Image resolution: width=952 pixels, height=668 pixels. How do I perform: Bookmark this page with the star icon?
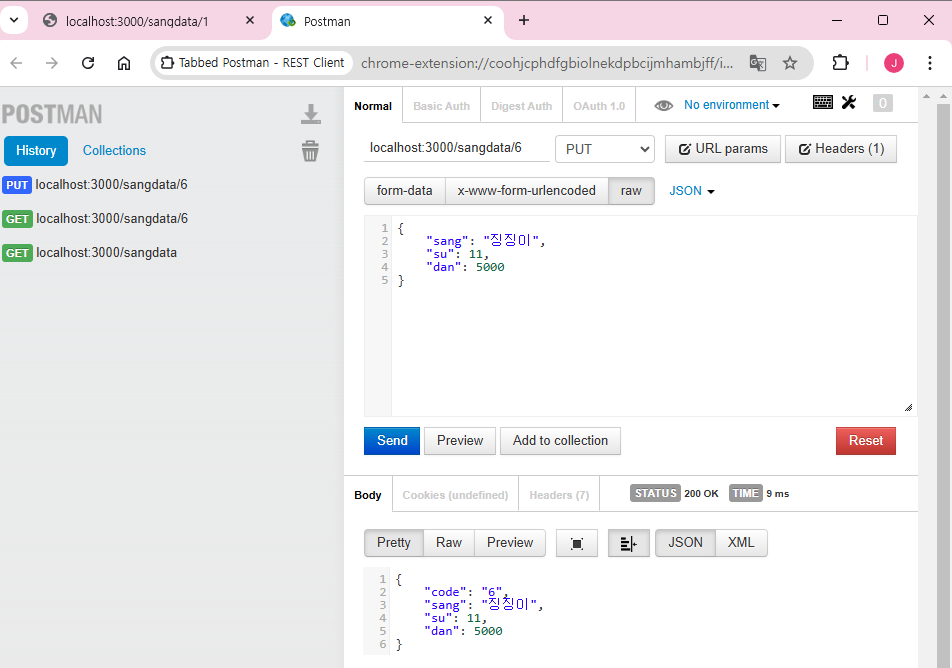point(789,63)
